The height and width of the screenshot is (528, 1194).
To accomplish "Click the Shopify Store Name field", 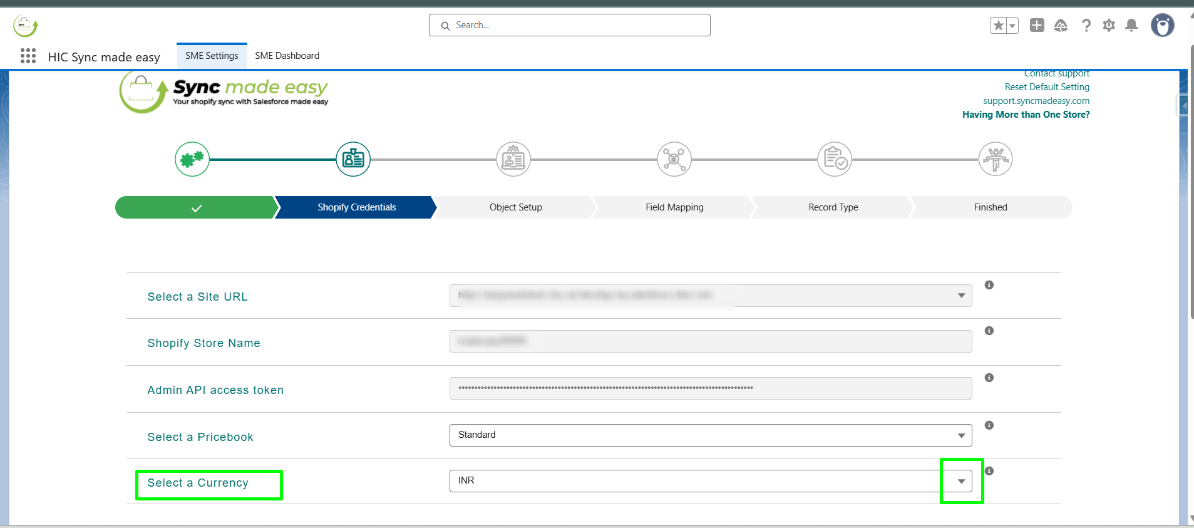I will 710,341.
